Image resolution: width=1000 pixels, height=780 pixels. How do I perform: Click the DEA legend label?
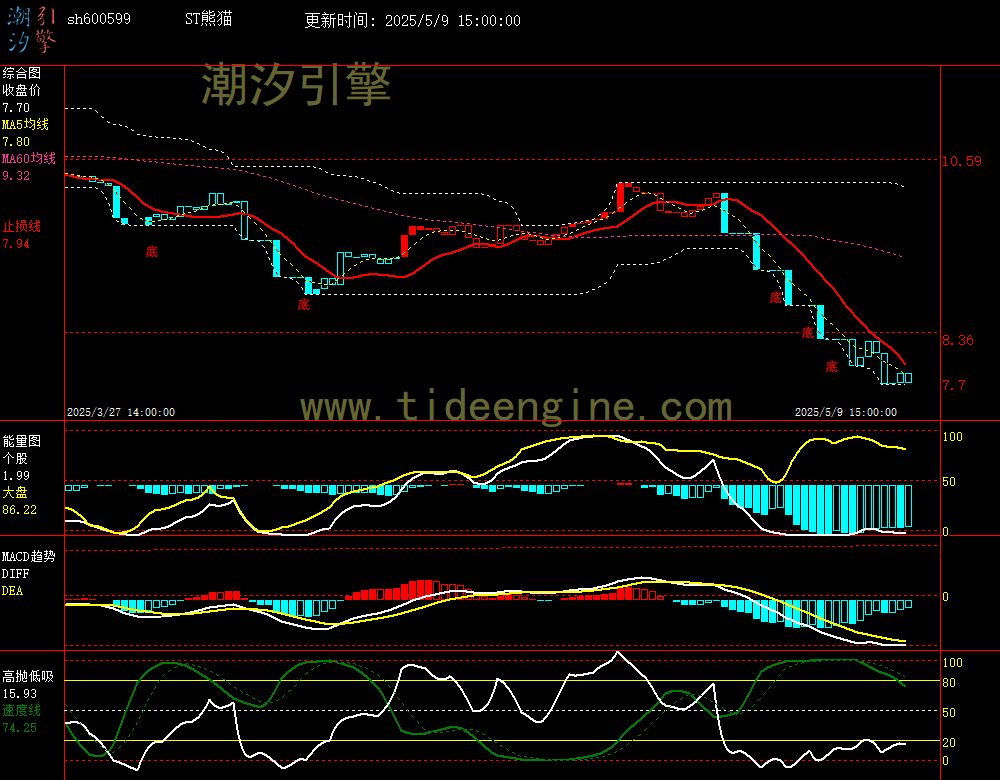pos(12,591)
